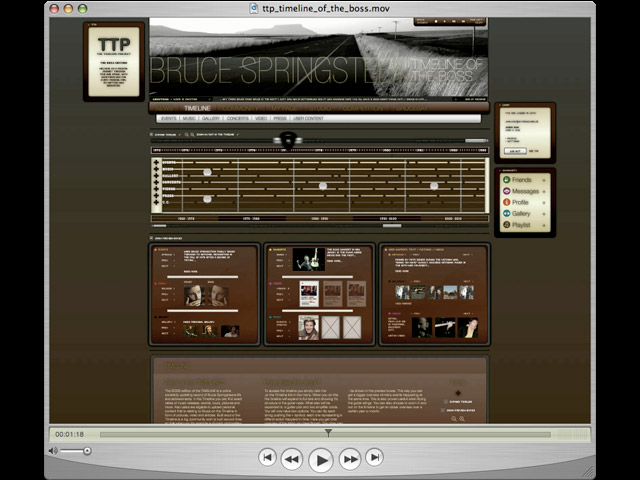This screenshot has height=480, width=640.
Task: Click the zoom-in magnifier in help section
Action: [x=462, y=419]
